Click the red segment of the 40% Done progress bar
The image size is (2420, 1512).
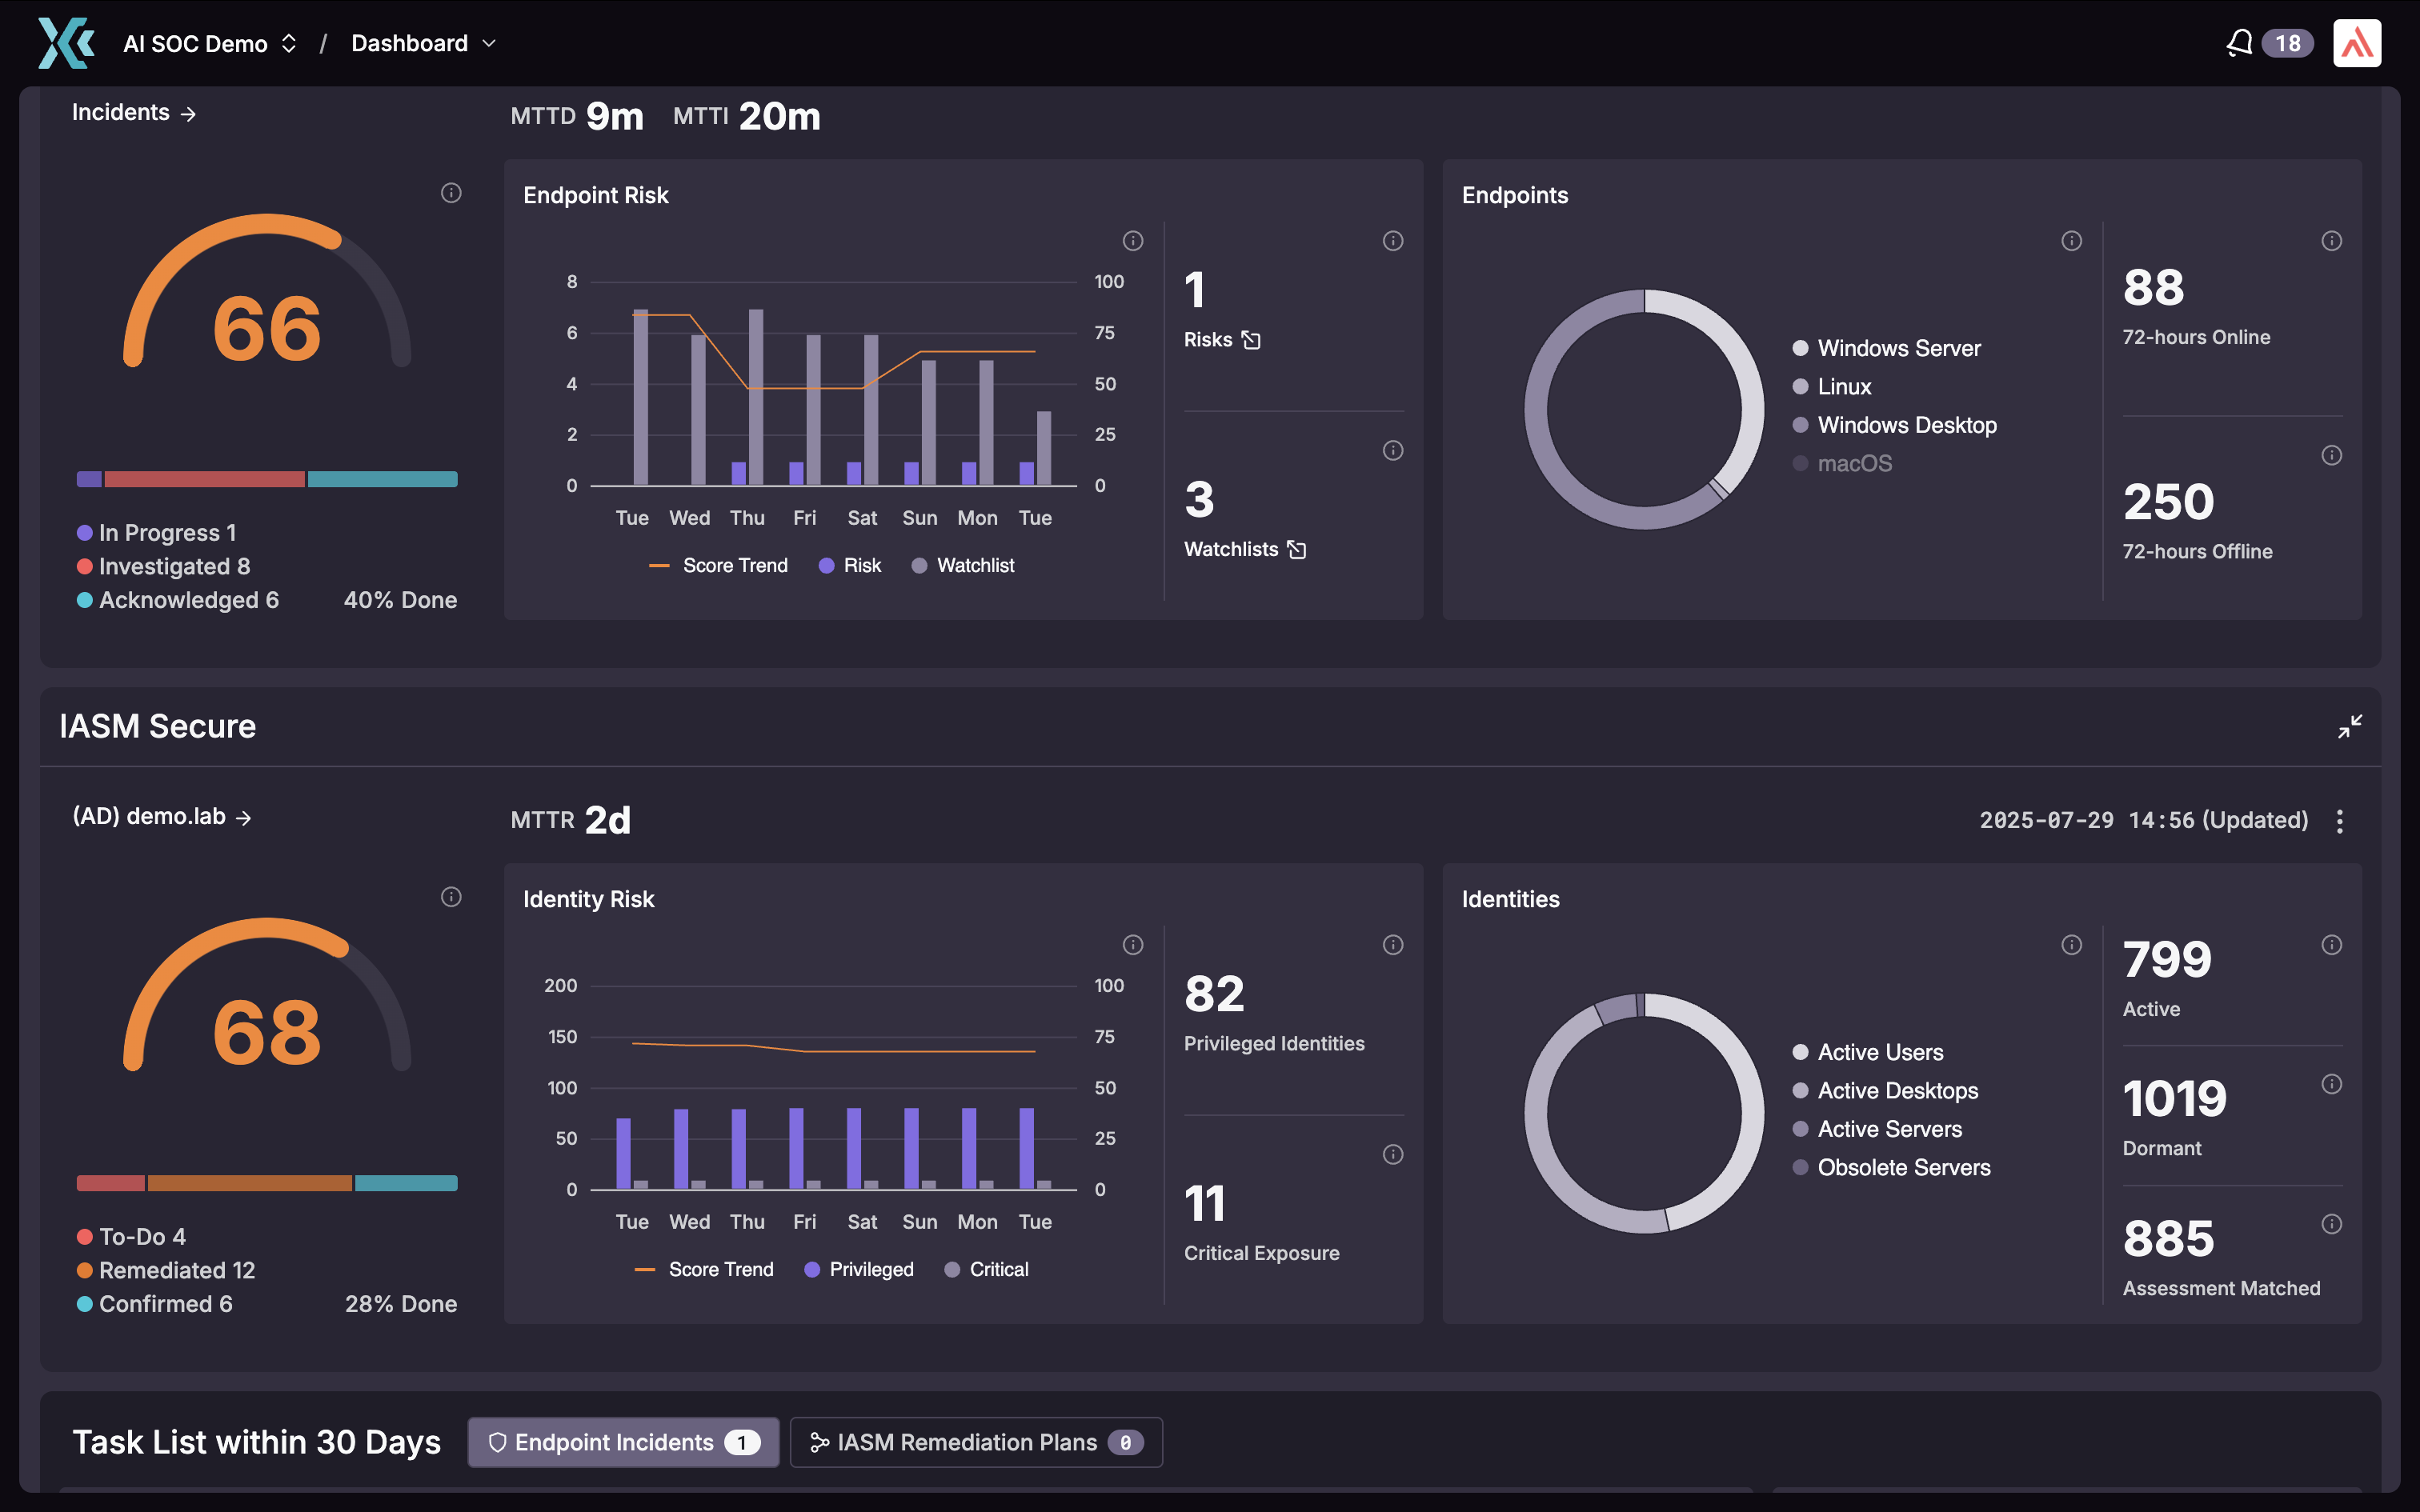click(x=205, y=479)
